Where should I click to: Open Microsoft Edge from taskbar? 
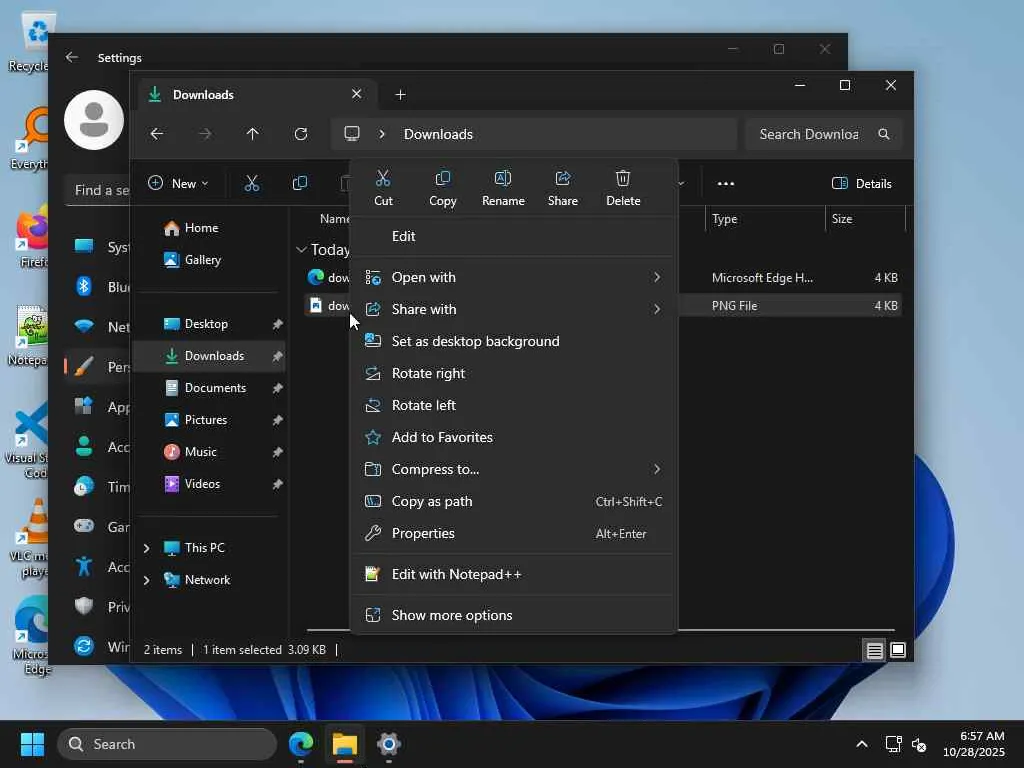pos(301,744)
